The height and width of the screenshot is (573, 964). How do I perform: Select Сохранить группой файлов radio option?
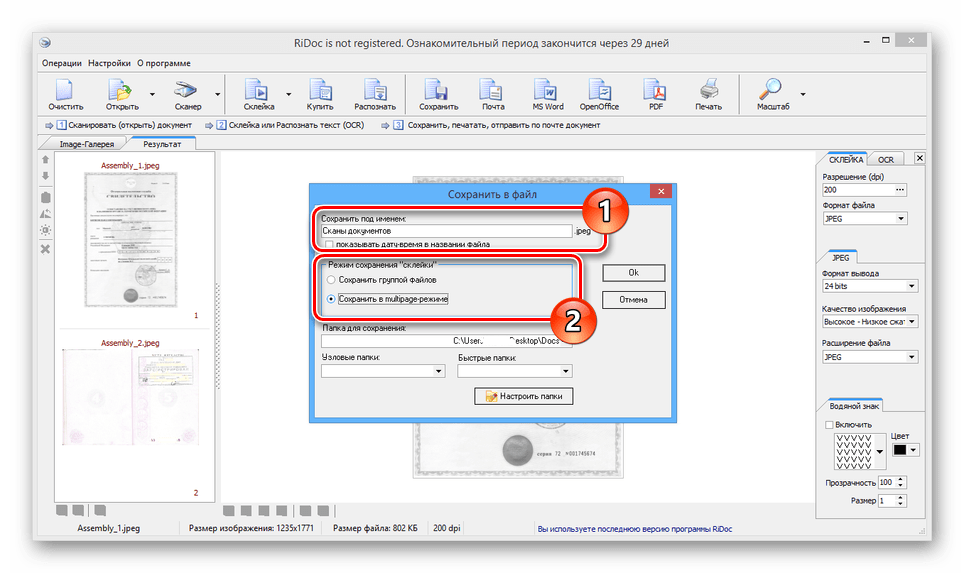click(x=331, y=280)
